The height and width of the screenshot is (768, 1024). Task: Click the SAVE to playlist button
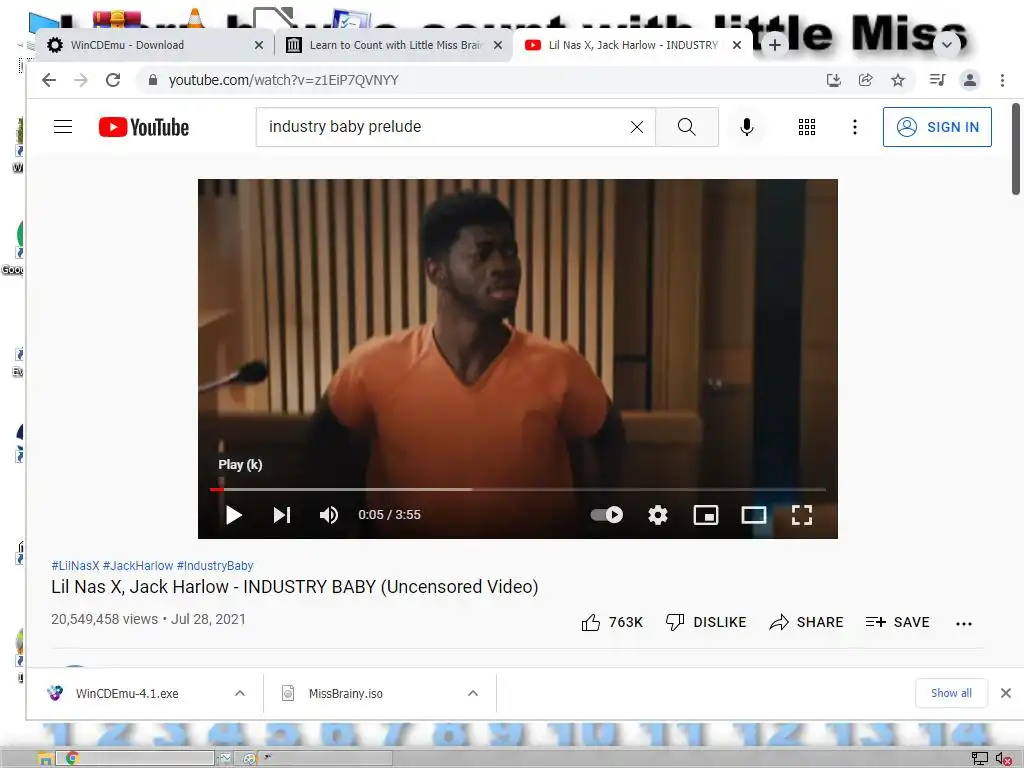pyautogui.click(x=897, y=622)
